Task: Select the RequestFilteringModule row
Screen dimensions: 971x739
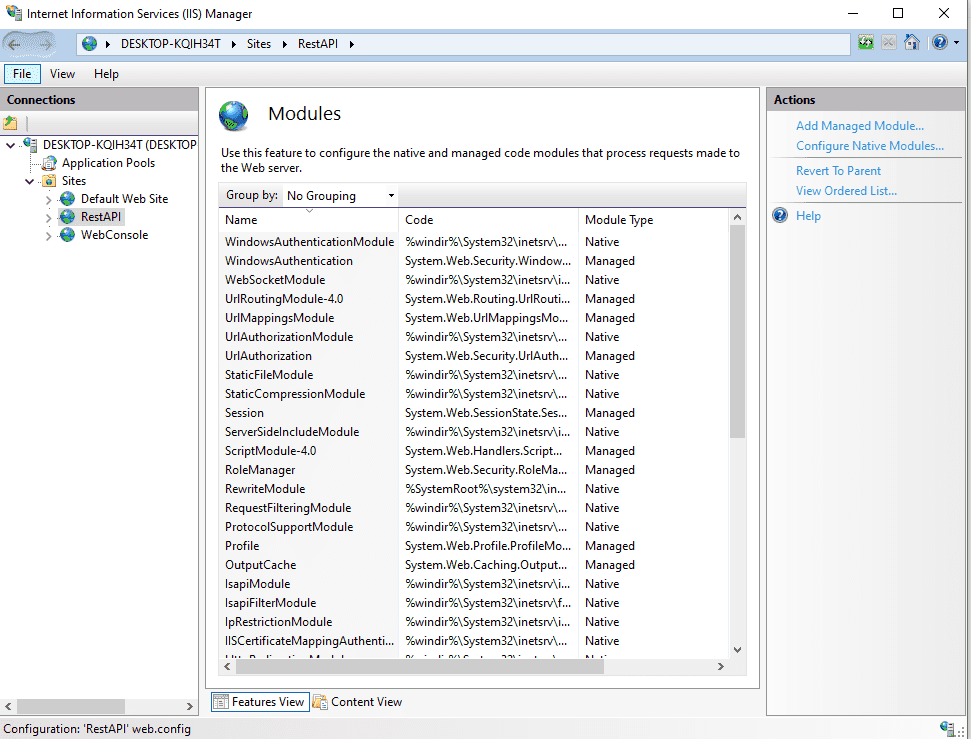Action: tap(474, 508)
